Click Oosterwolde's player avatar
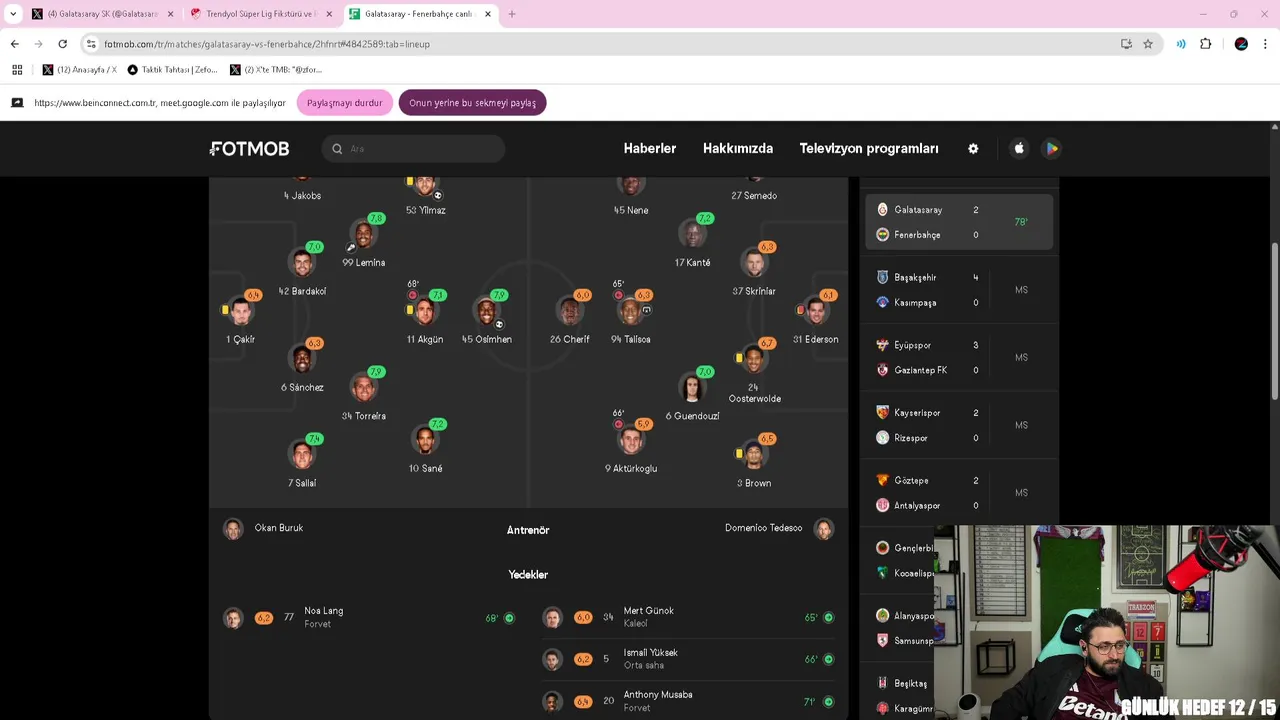The image size is (1280, 720). tap(754, 359)
